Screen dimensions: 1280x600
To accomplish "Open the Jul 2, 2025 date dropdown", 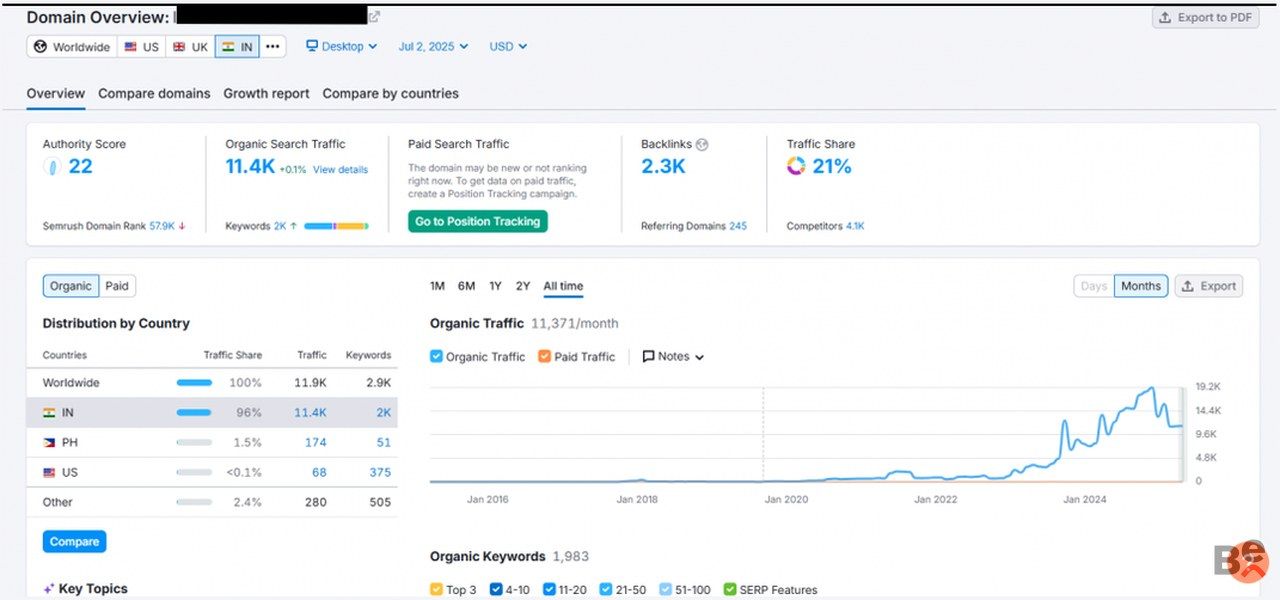I will (433, 47).
